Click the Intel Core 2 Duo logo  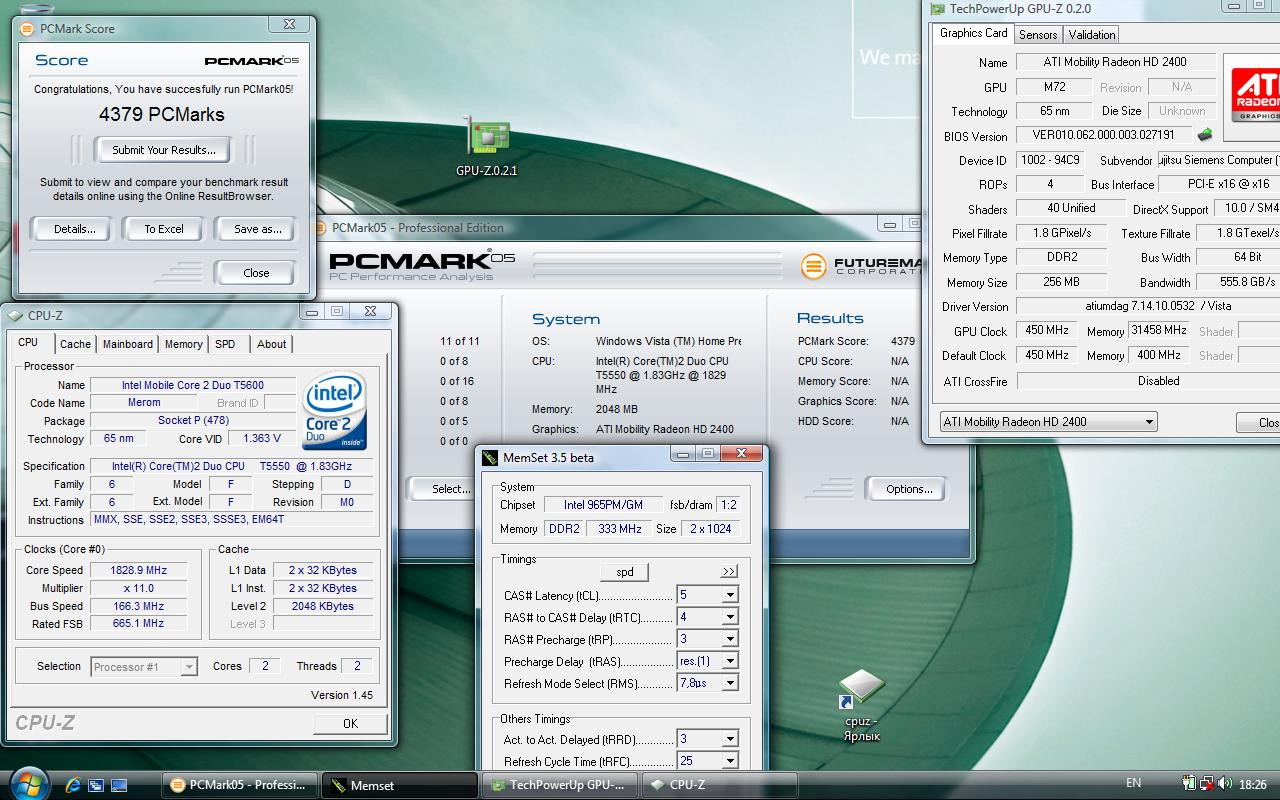coord(335,411)
